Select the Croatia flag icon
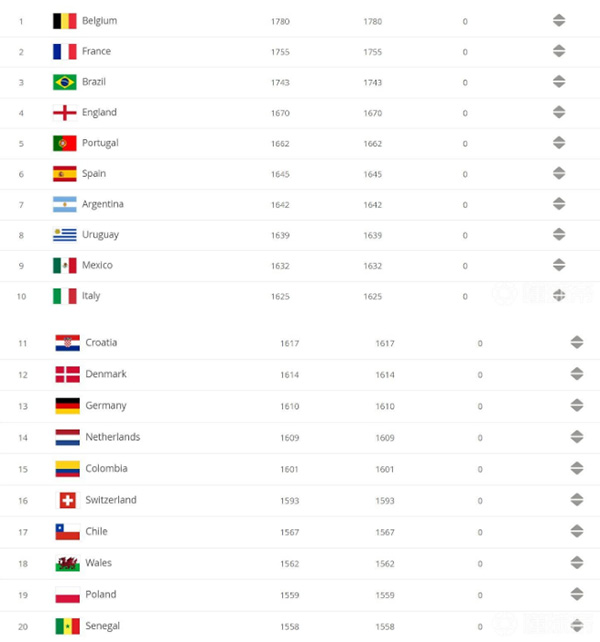This screenshot has height=642, width=600. point(67,343)
